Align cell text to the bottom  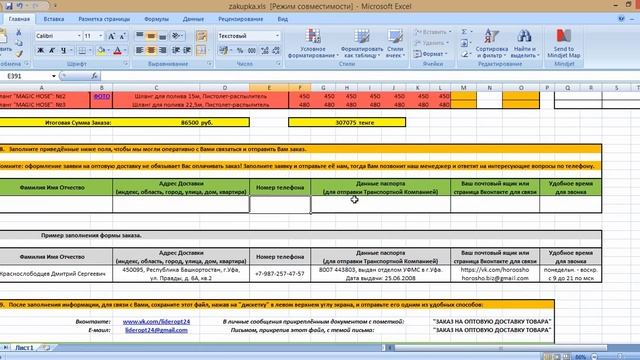tap(162, 36)
